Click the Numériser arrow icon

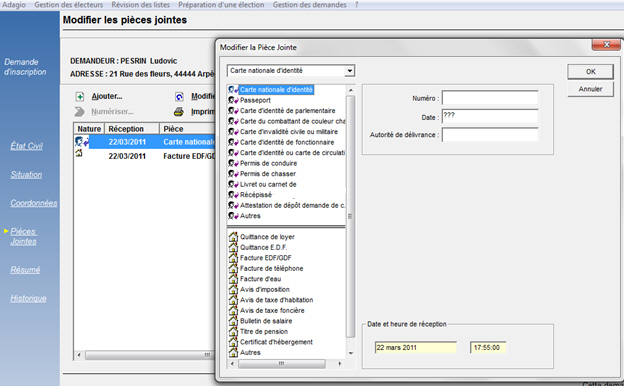coord(80,112)
